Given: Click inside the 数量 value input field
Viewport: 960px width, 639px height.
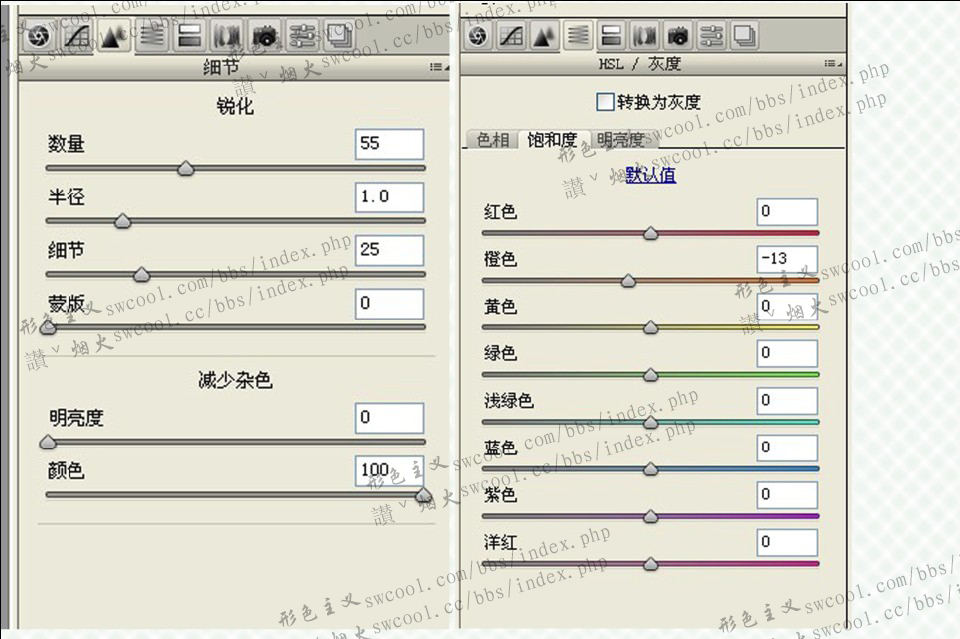Looking at the screenshot, I should point(389,144).
